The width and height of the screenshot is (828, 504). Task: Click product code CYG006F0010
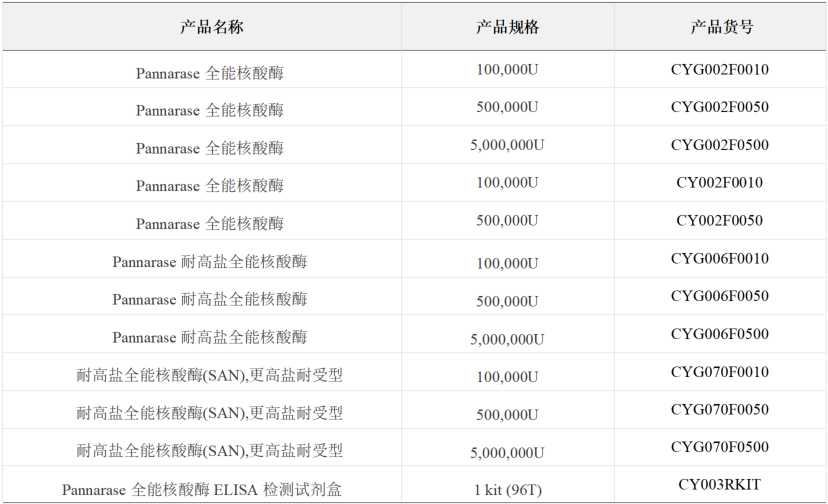coord(720,259)
